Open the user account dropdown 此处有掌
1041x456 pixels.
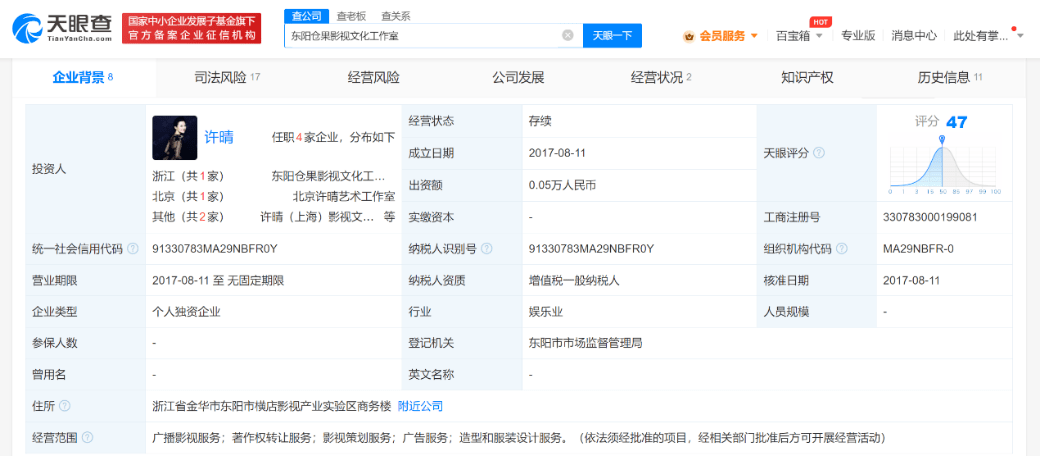point(1019,36)
